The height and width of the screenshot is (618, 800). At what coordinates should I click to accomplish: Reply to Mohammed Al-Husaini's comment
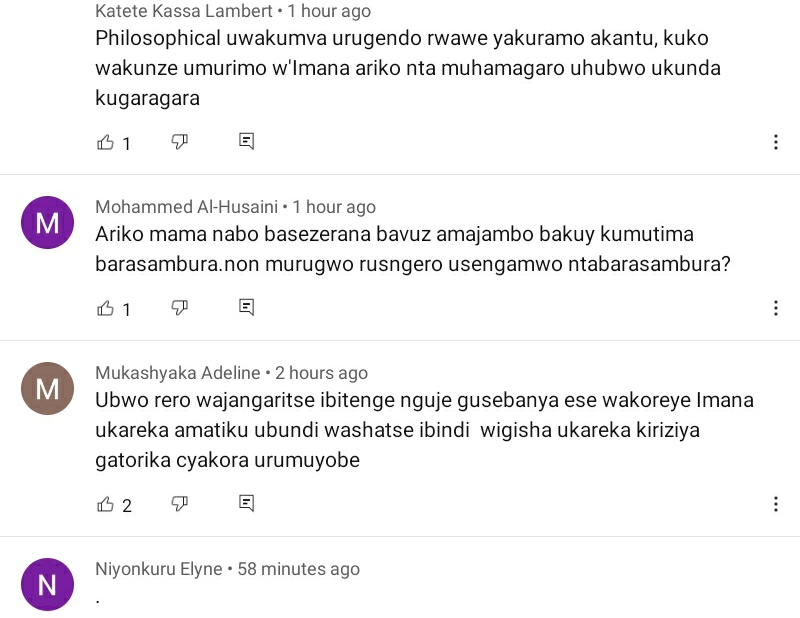pos(247,308)
